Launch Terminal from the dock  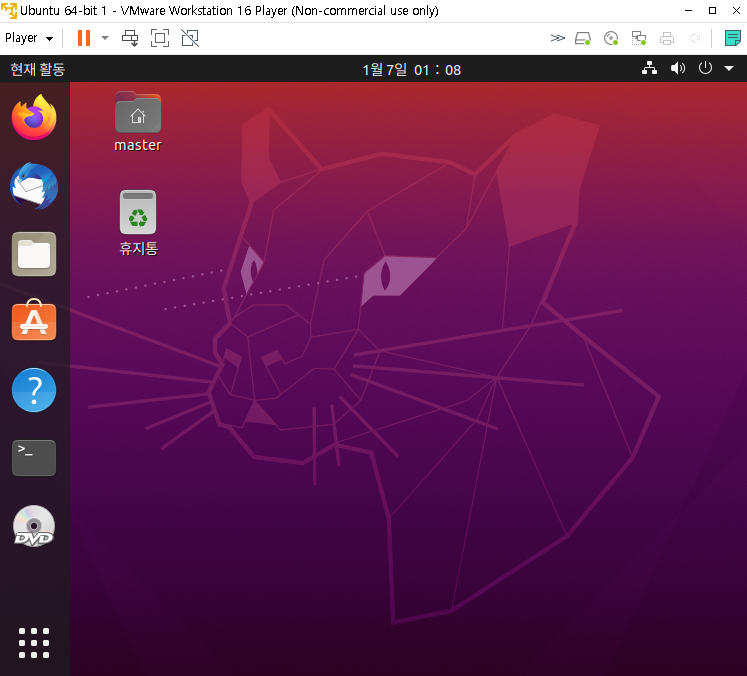pyautogui.click(x=34, y=458)
